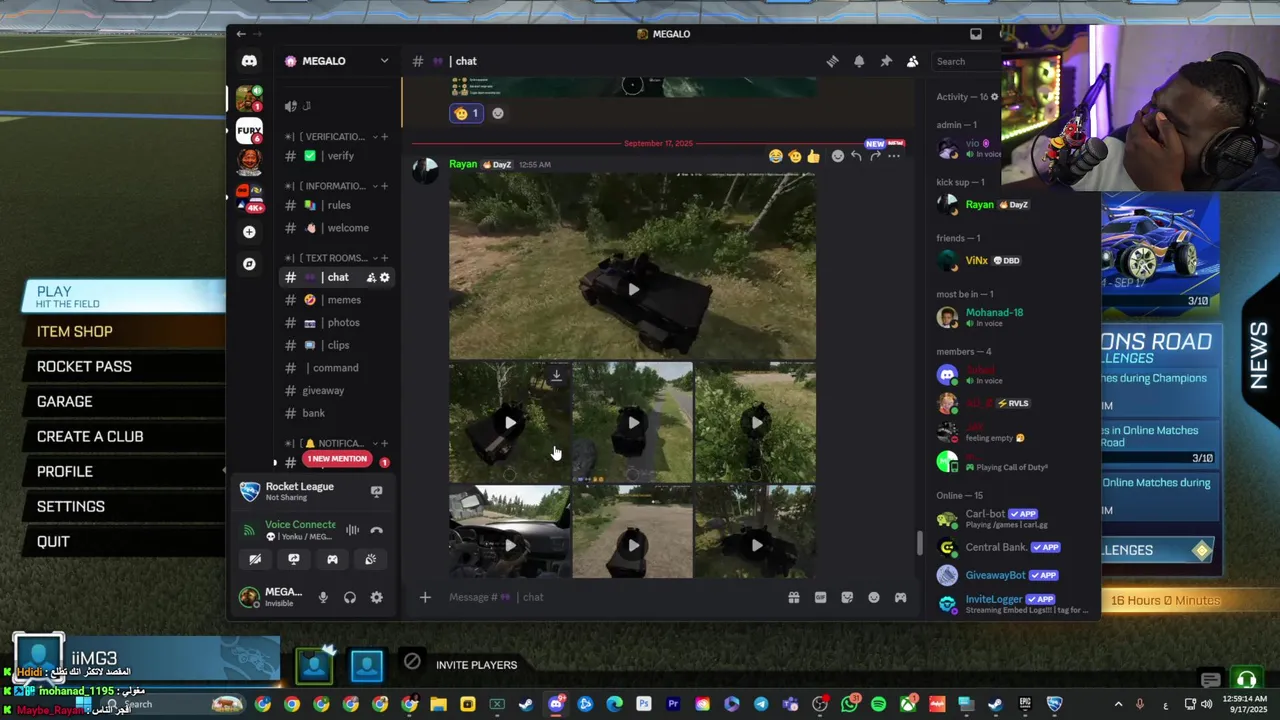Open MEGALO server dropdown menu
This screenshot has width=1280, height=720.
384,61
